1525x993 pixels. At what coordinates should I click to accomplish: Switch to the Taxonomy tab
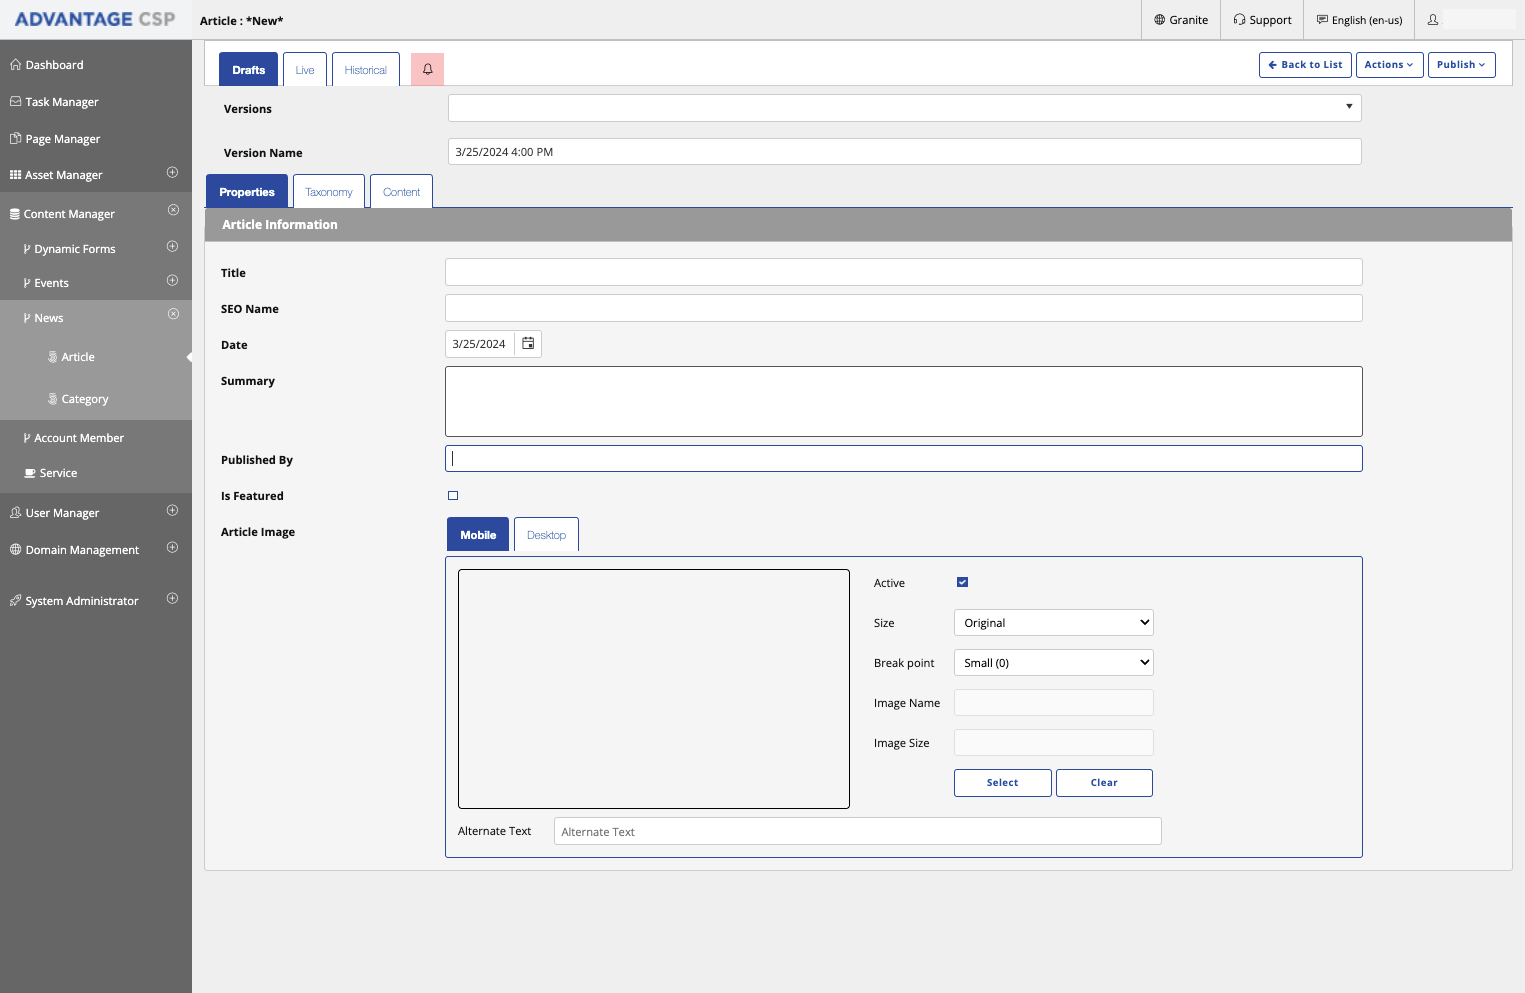pyautogui.click(x=329, y=192)
